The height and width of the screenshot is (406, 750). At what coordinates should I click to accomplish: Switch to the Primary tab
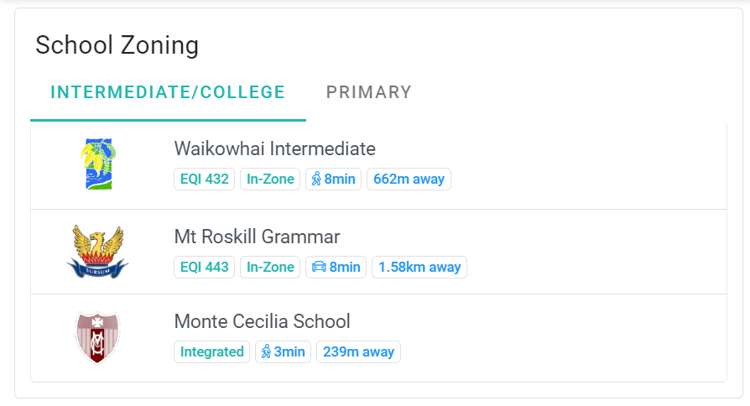point(368,92)
